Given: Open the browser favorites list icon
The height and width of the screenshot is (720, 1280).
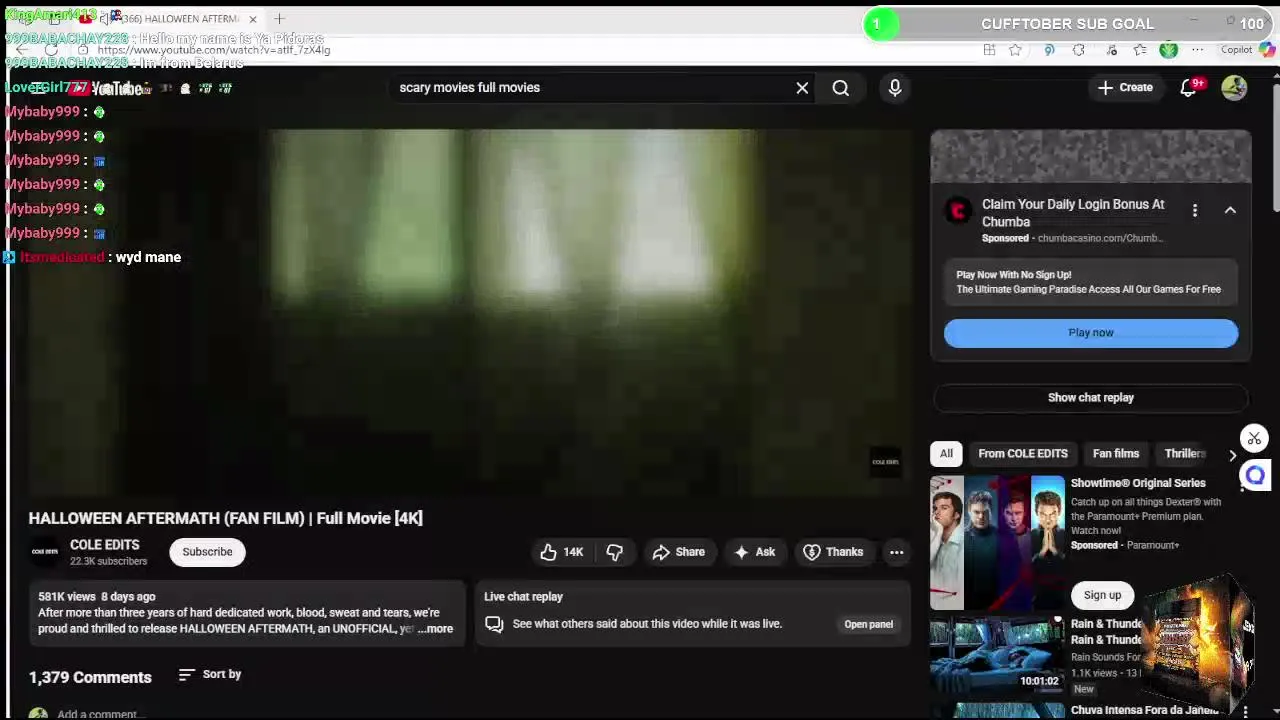Looking at the screenshot, I should point(1140,50).
